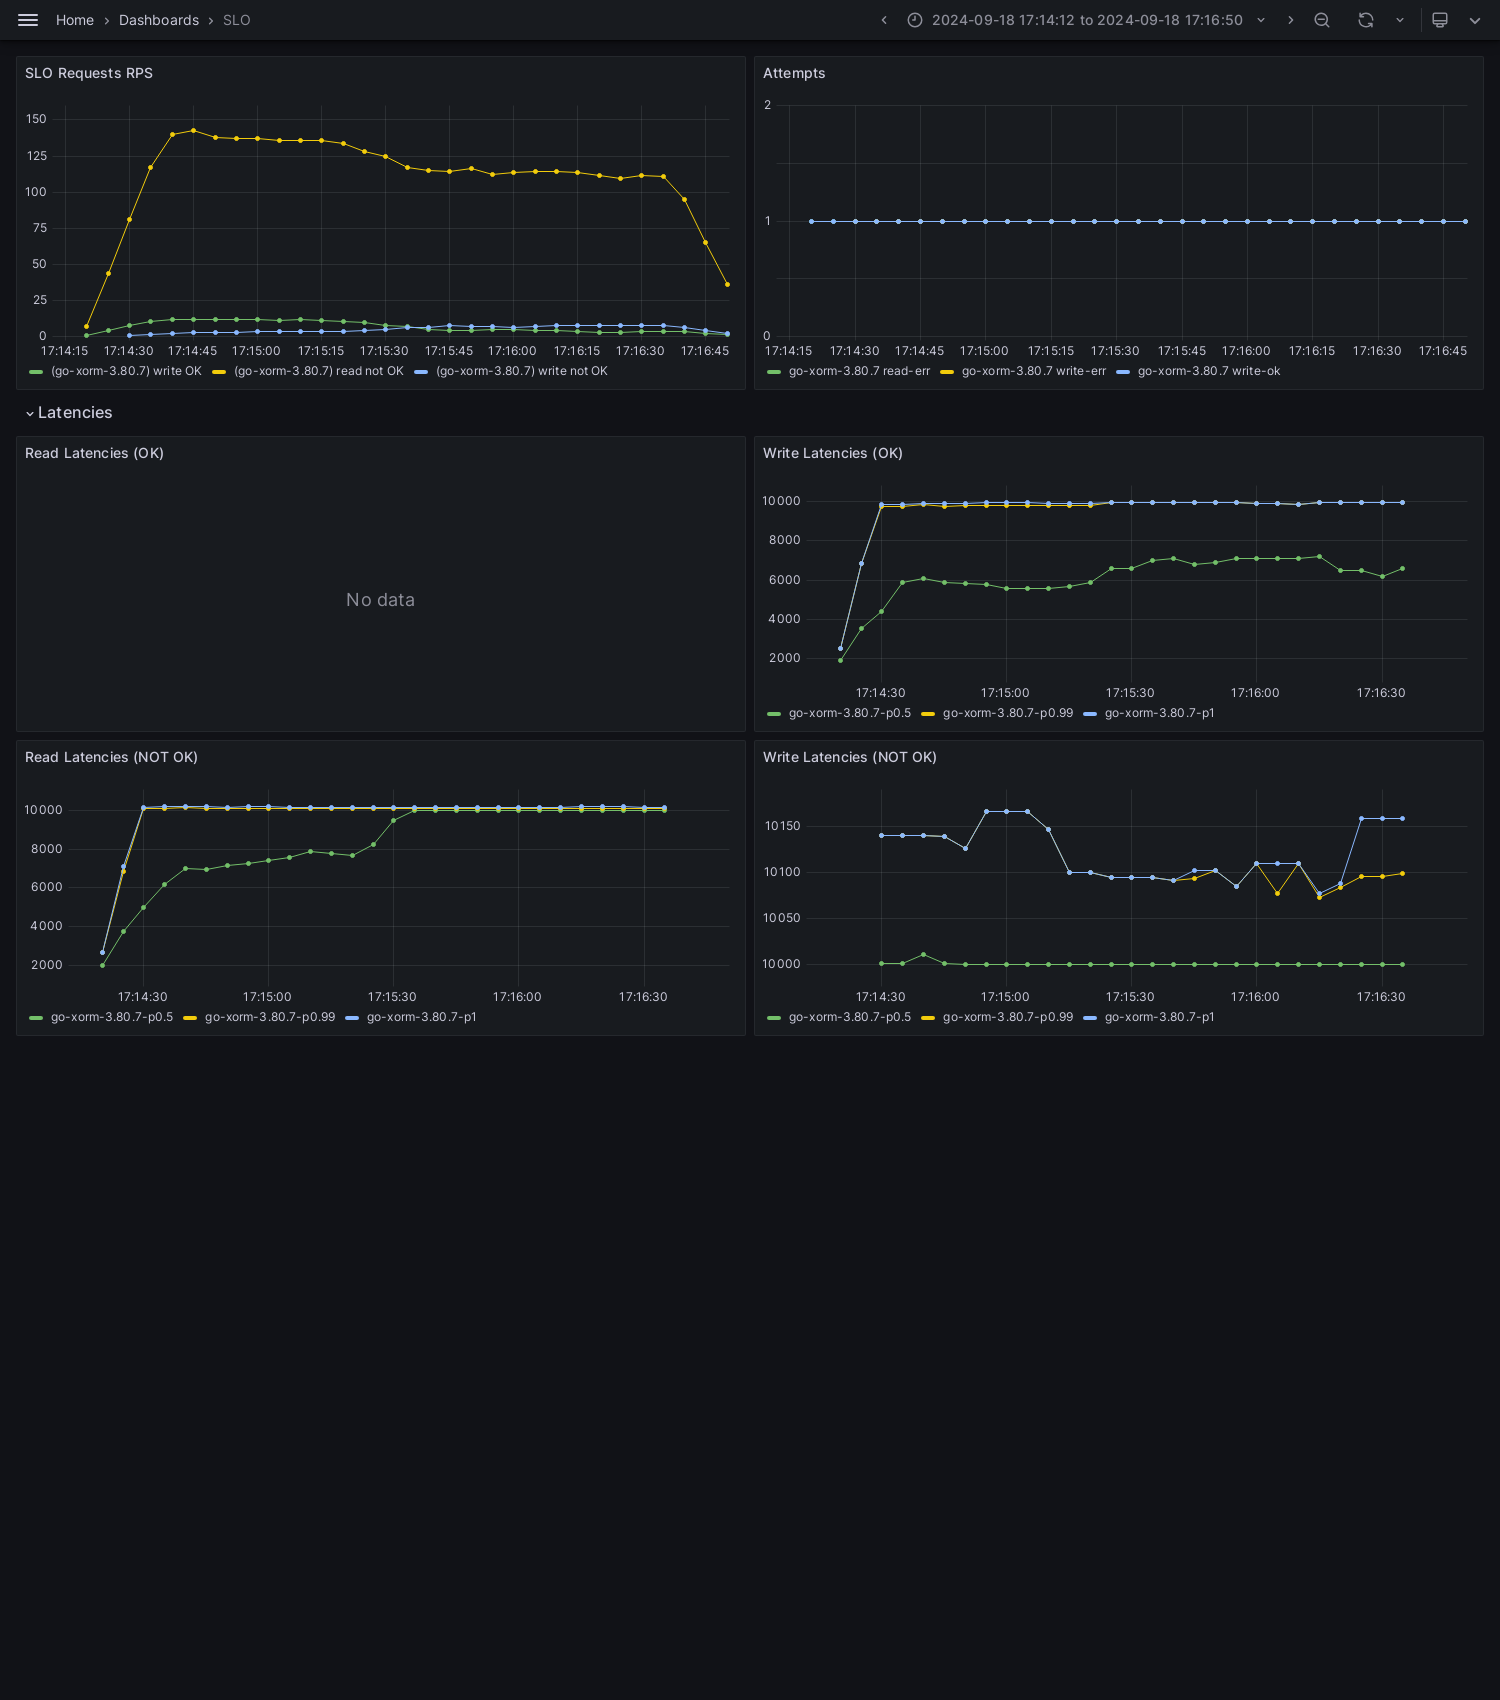Toggle p1 series in Write Latencies (OK)
Screen dimensions: 1500x1700
[1159, 713]
